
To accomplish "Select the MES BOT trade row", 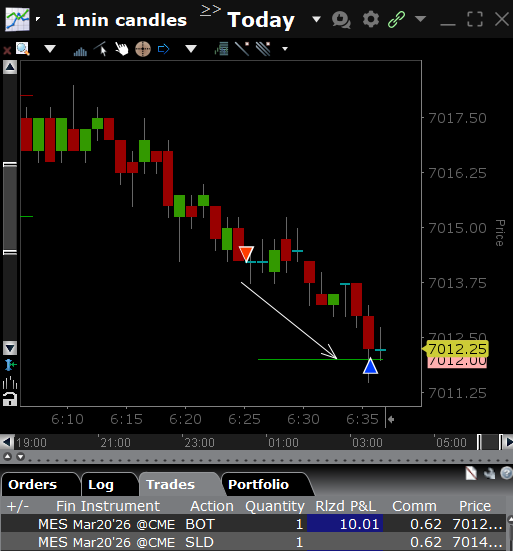I will (253, 524).
